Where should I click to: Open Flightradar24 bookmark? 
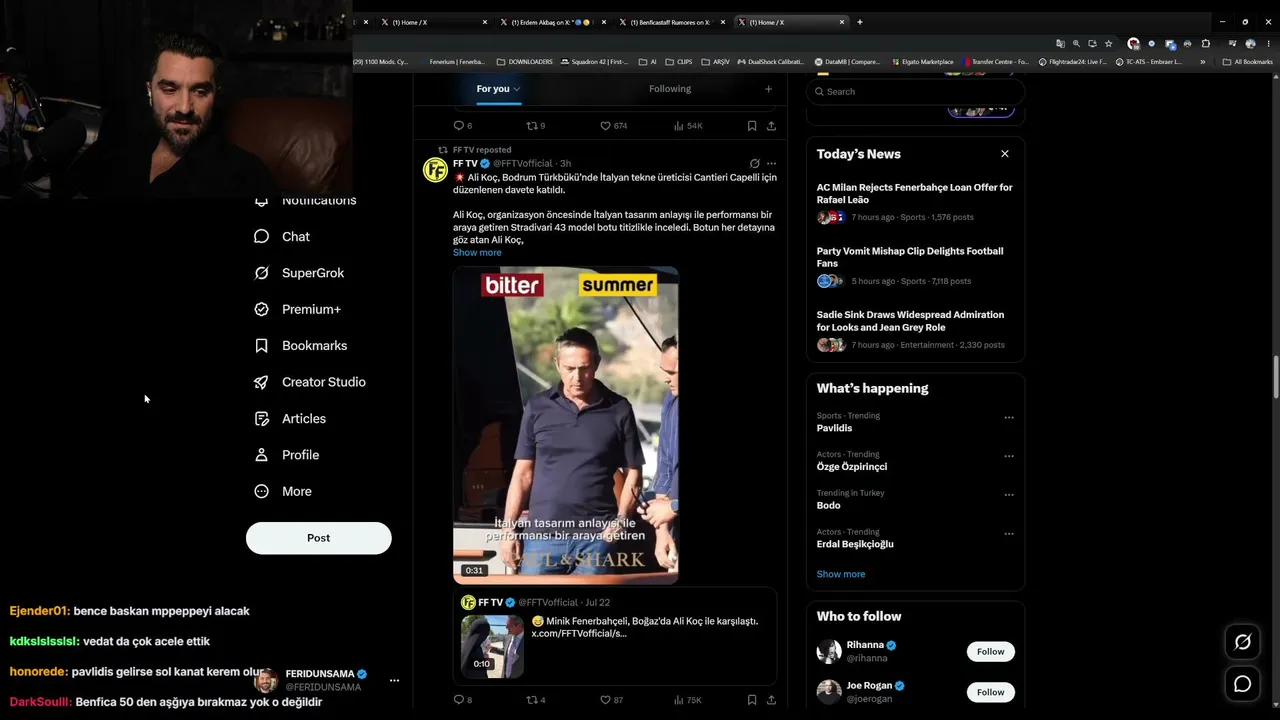(1072, 62)
